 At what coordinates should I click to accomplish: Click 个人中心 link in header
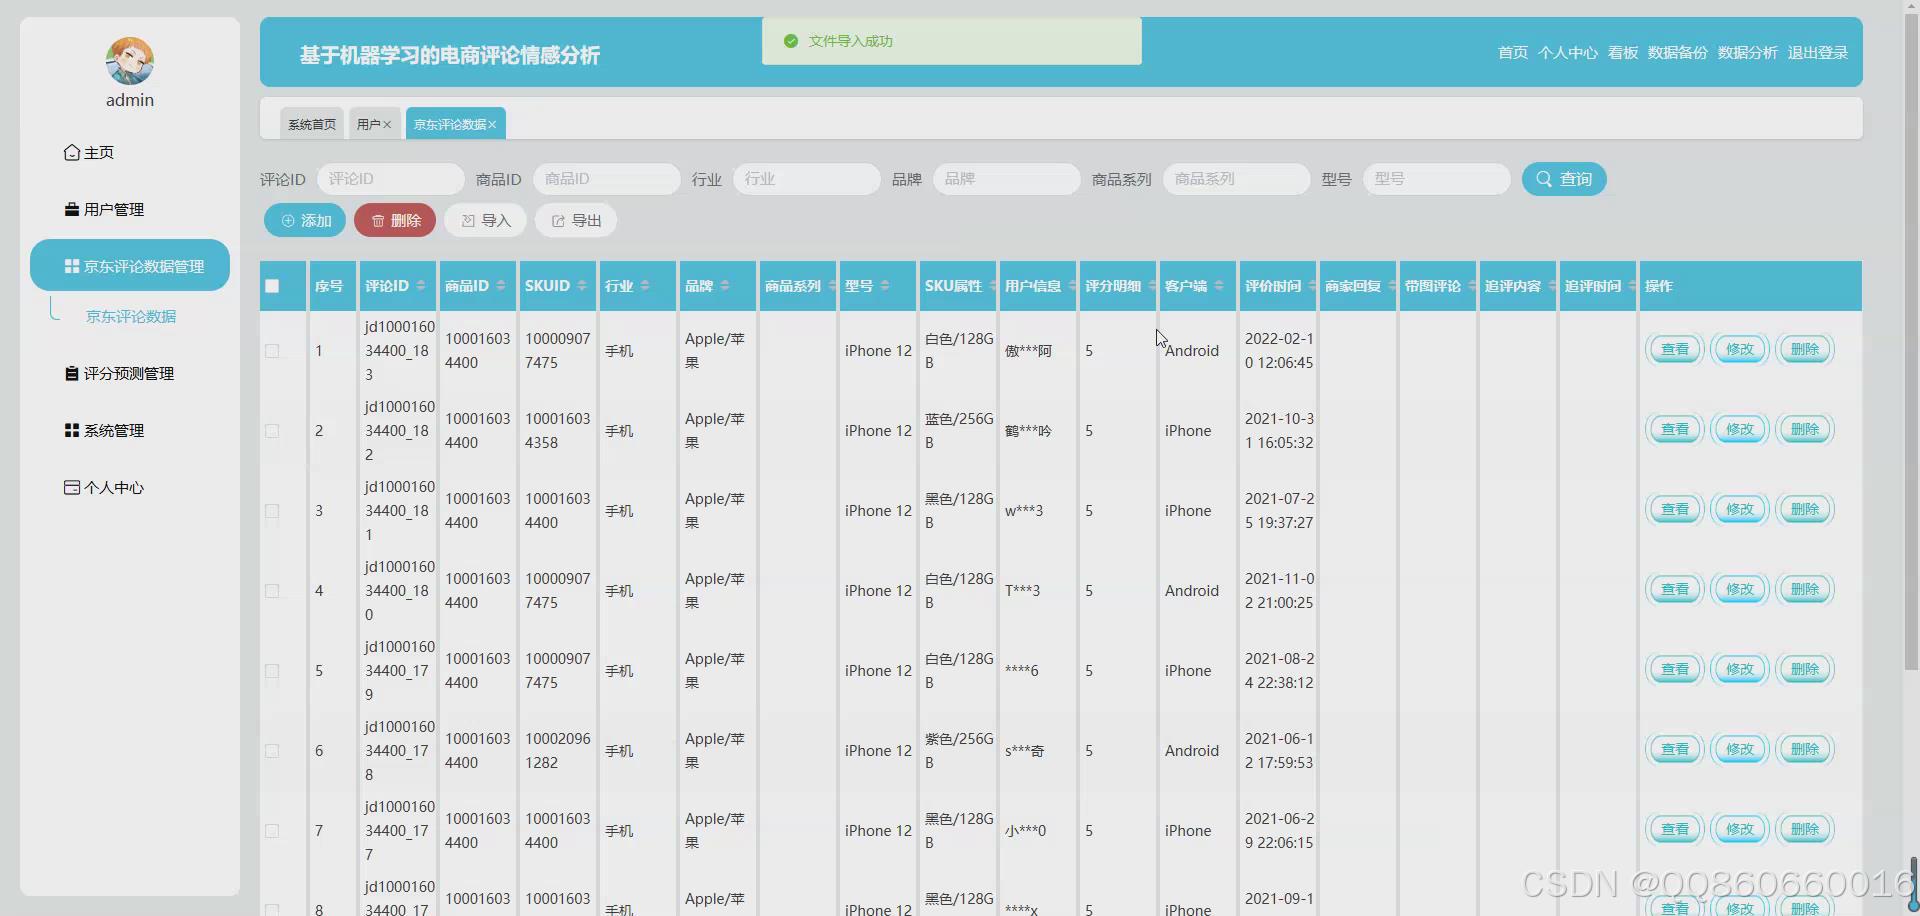tap(1568, 52)
